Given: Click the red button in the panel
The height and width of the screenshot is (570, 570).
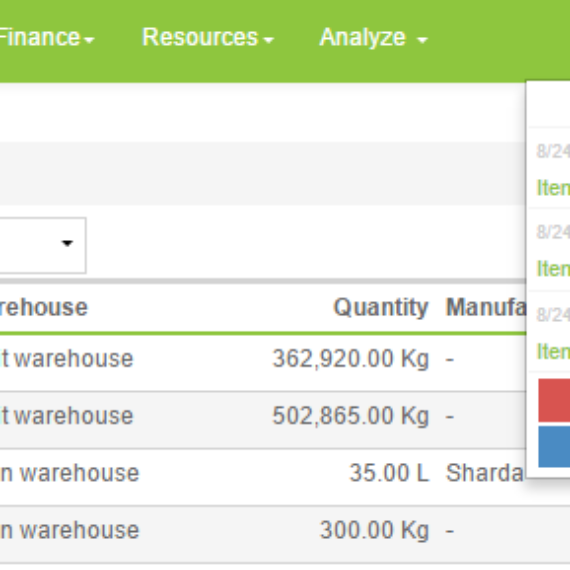Looking at the screenshot, I should pyautogui.click(x=554, y=400).
